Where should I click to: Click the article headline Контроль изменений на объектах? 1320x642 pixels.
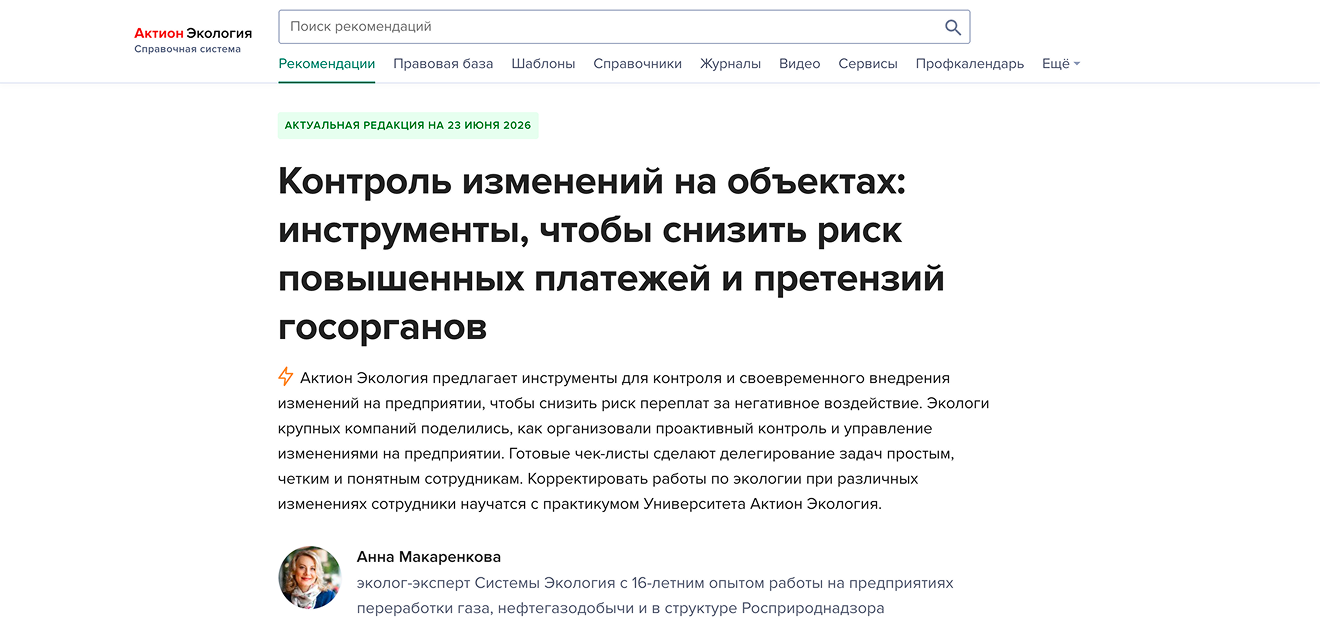click(611, 253)
